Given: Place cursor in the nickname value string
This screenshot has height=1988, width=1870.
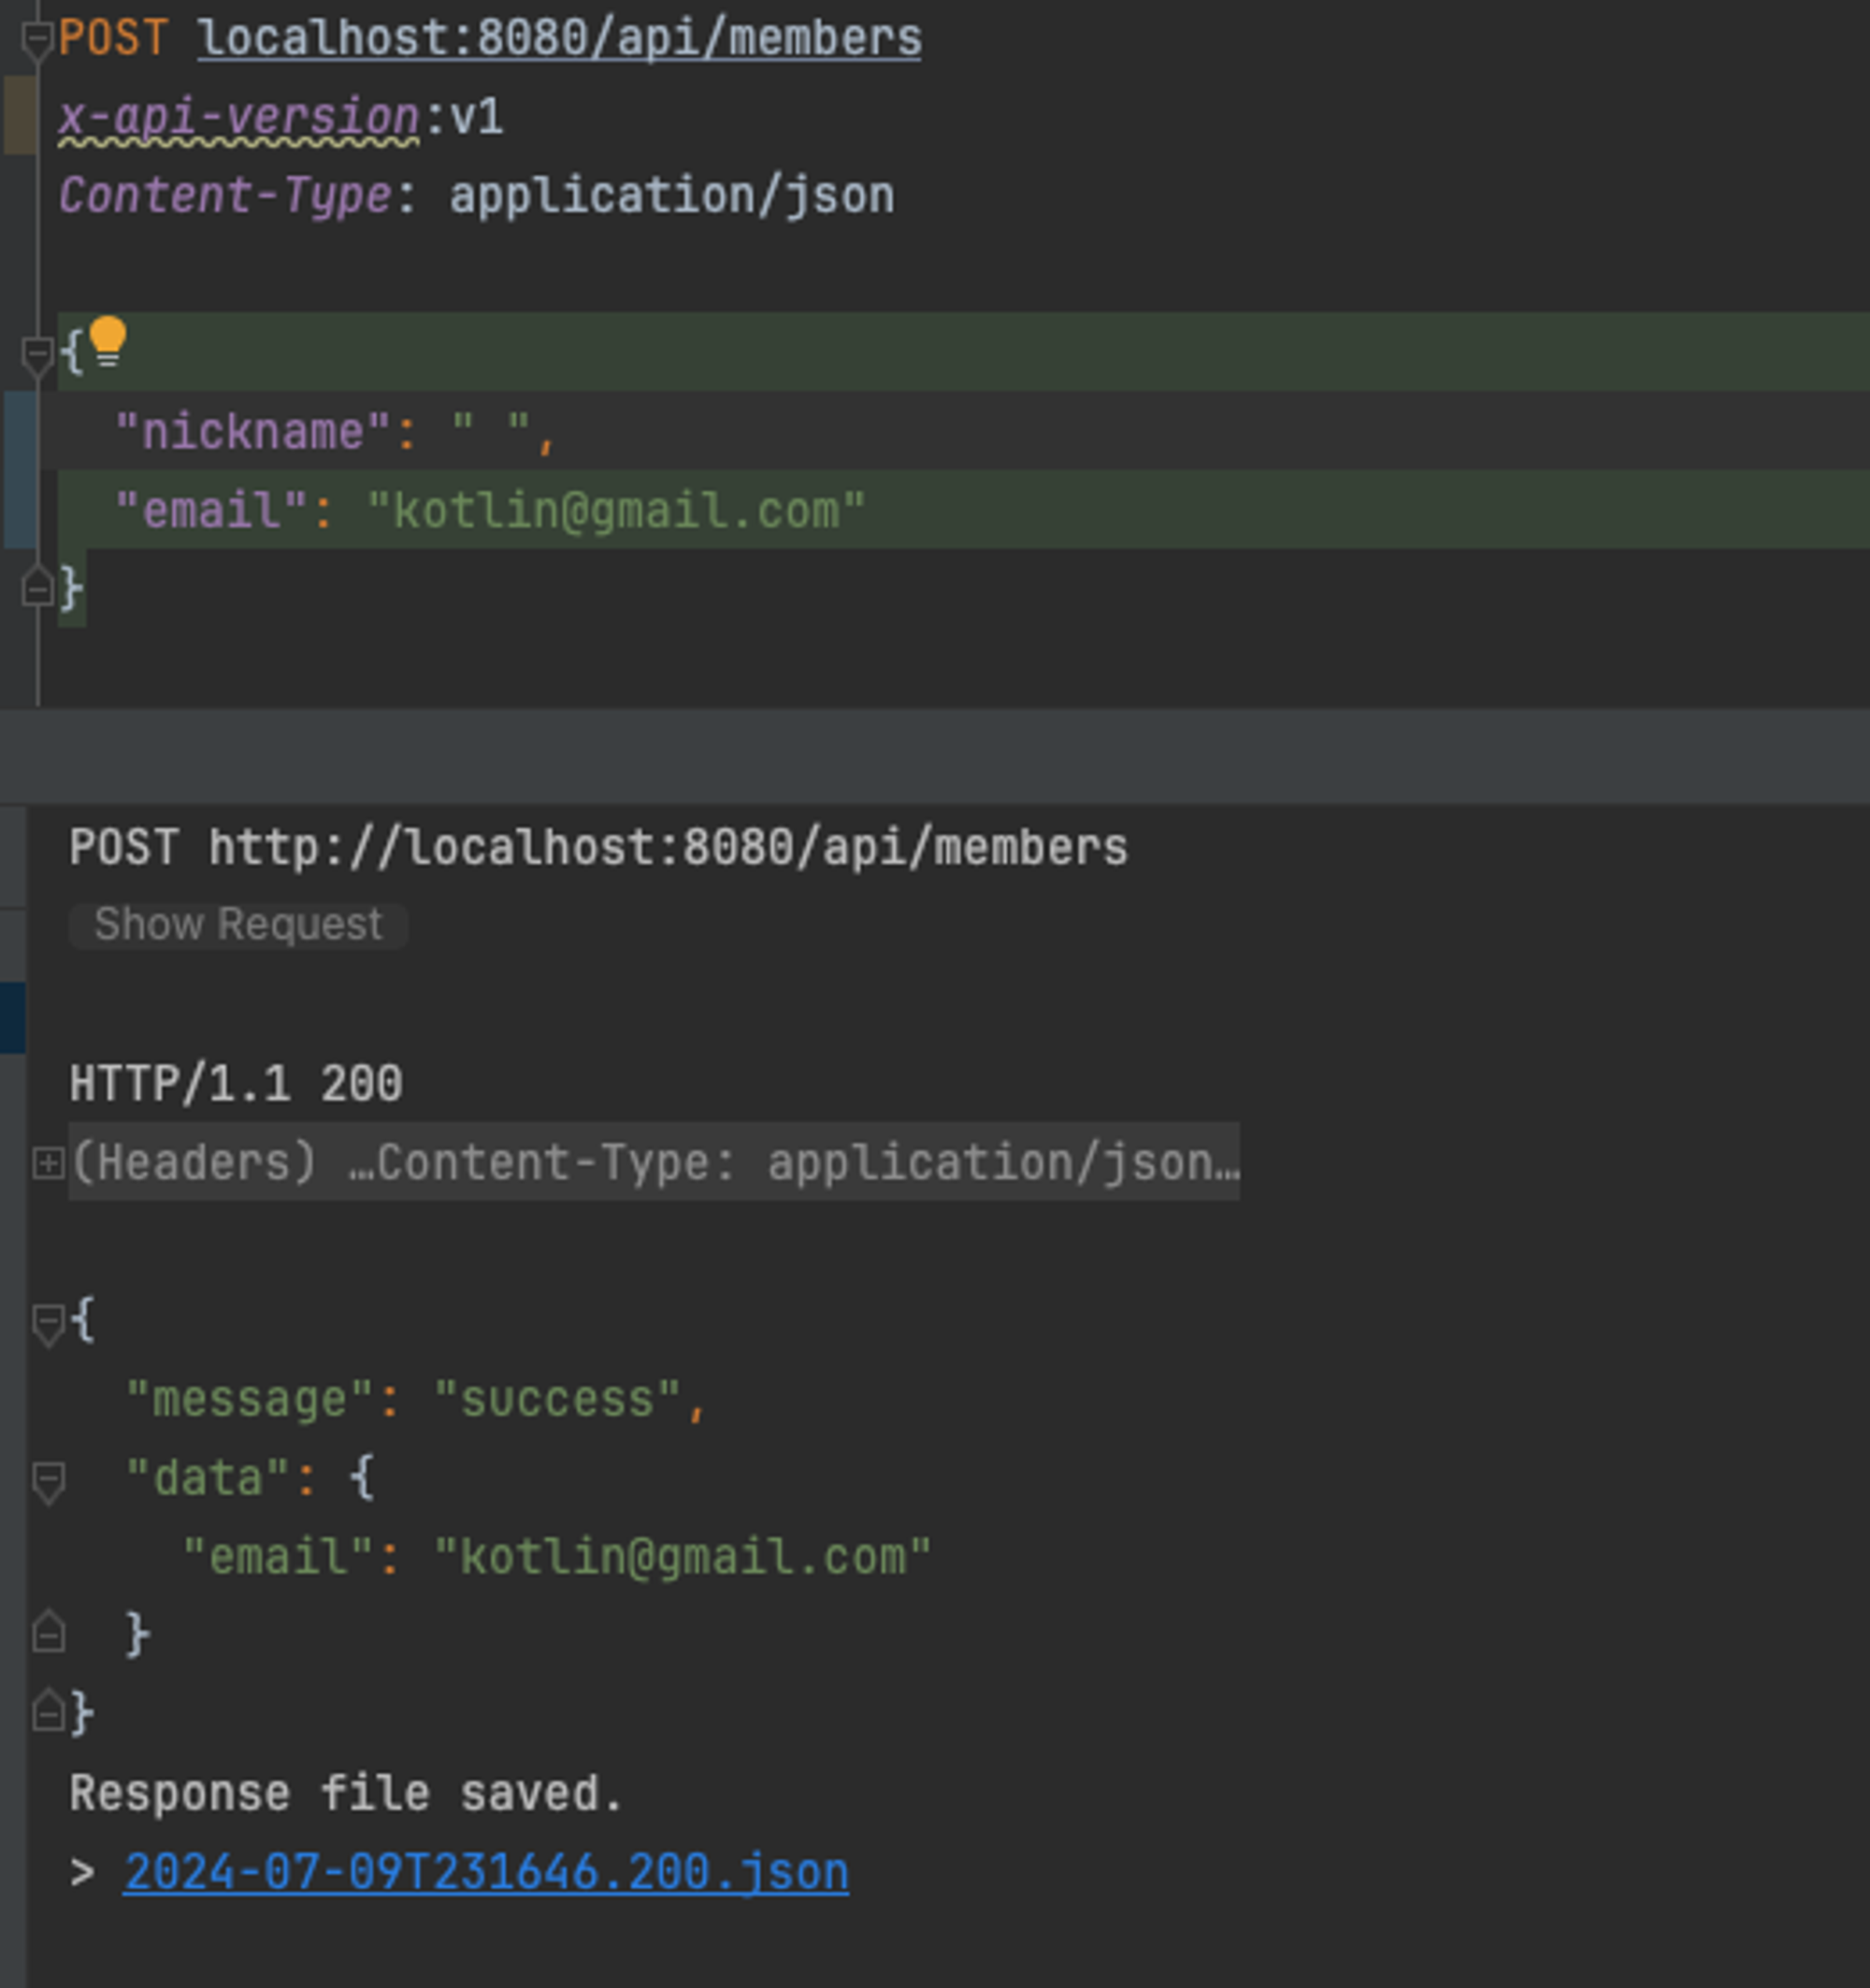Looking at the screenshot, I should 490,433.
